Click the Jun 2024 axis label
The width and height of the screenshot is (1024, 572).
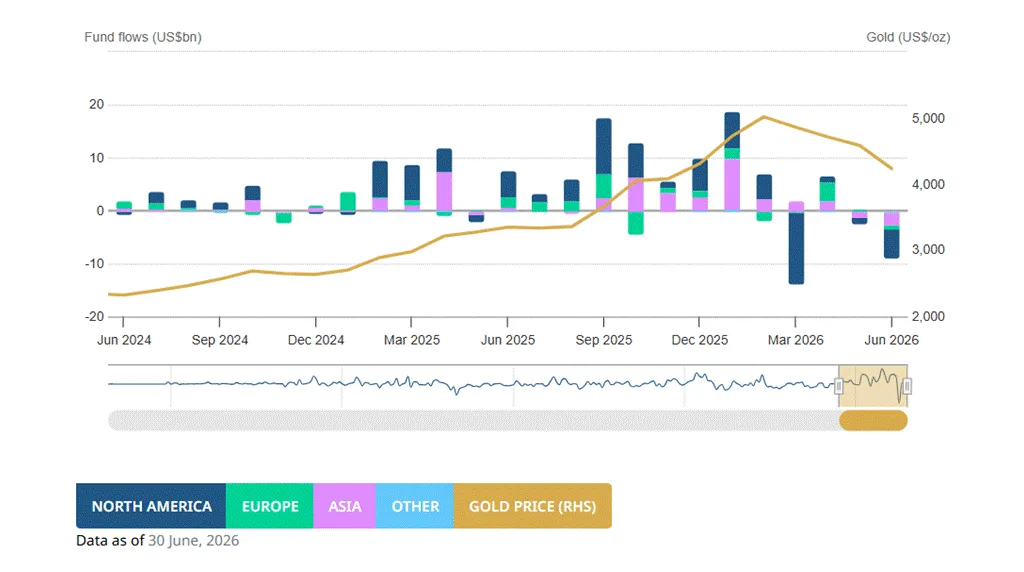[124, 340]
